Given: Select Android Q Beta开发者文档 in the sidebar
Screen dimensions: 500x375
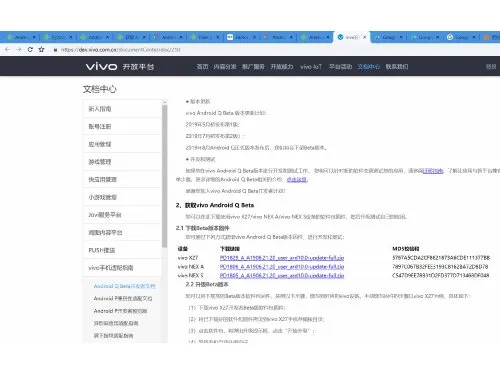Looking at the screenshot, I should click(x=124, y=286).
